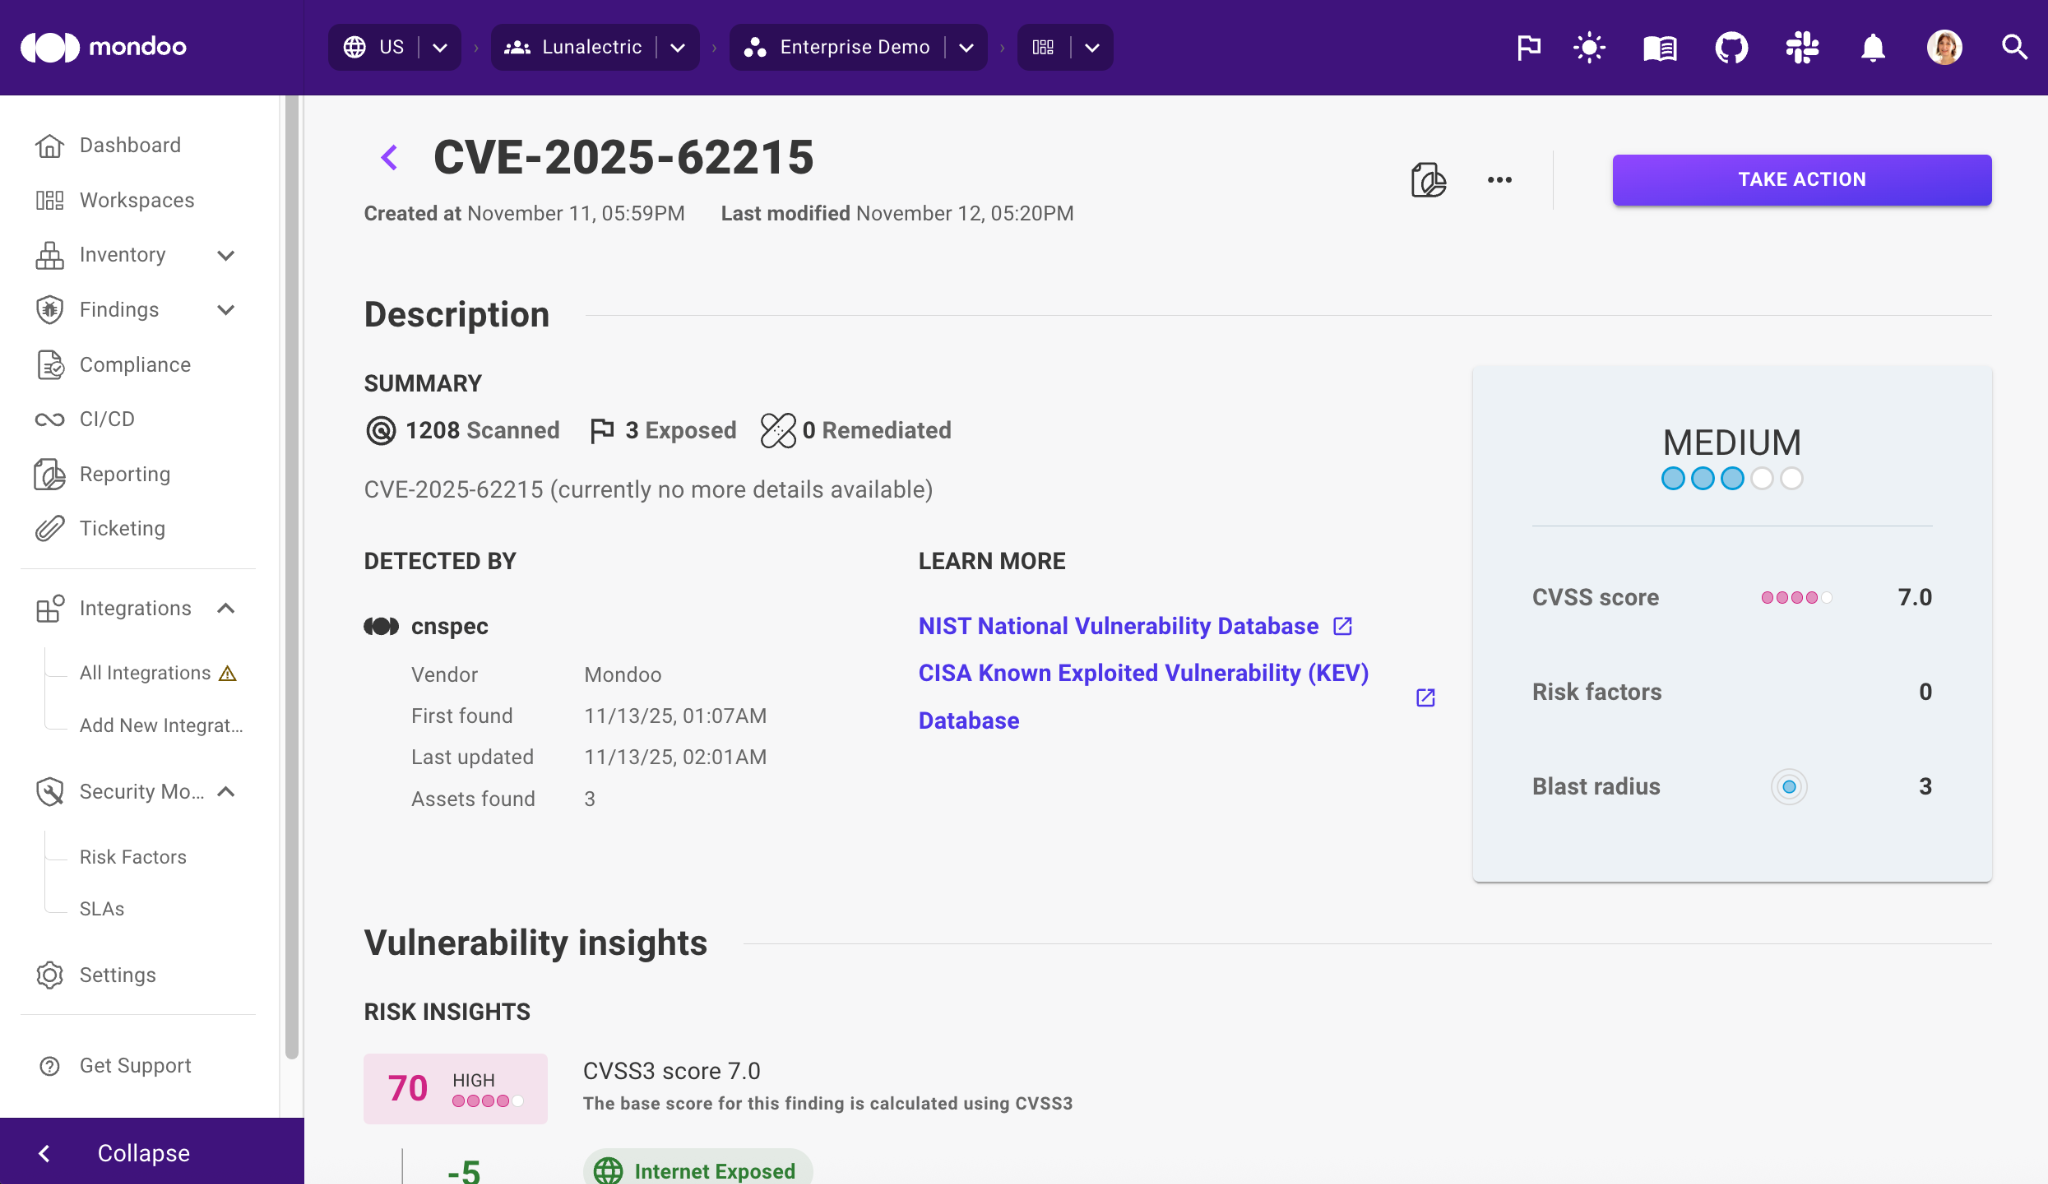
Task: Open the GitHub icon link
Action: [1731, 47]
